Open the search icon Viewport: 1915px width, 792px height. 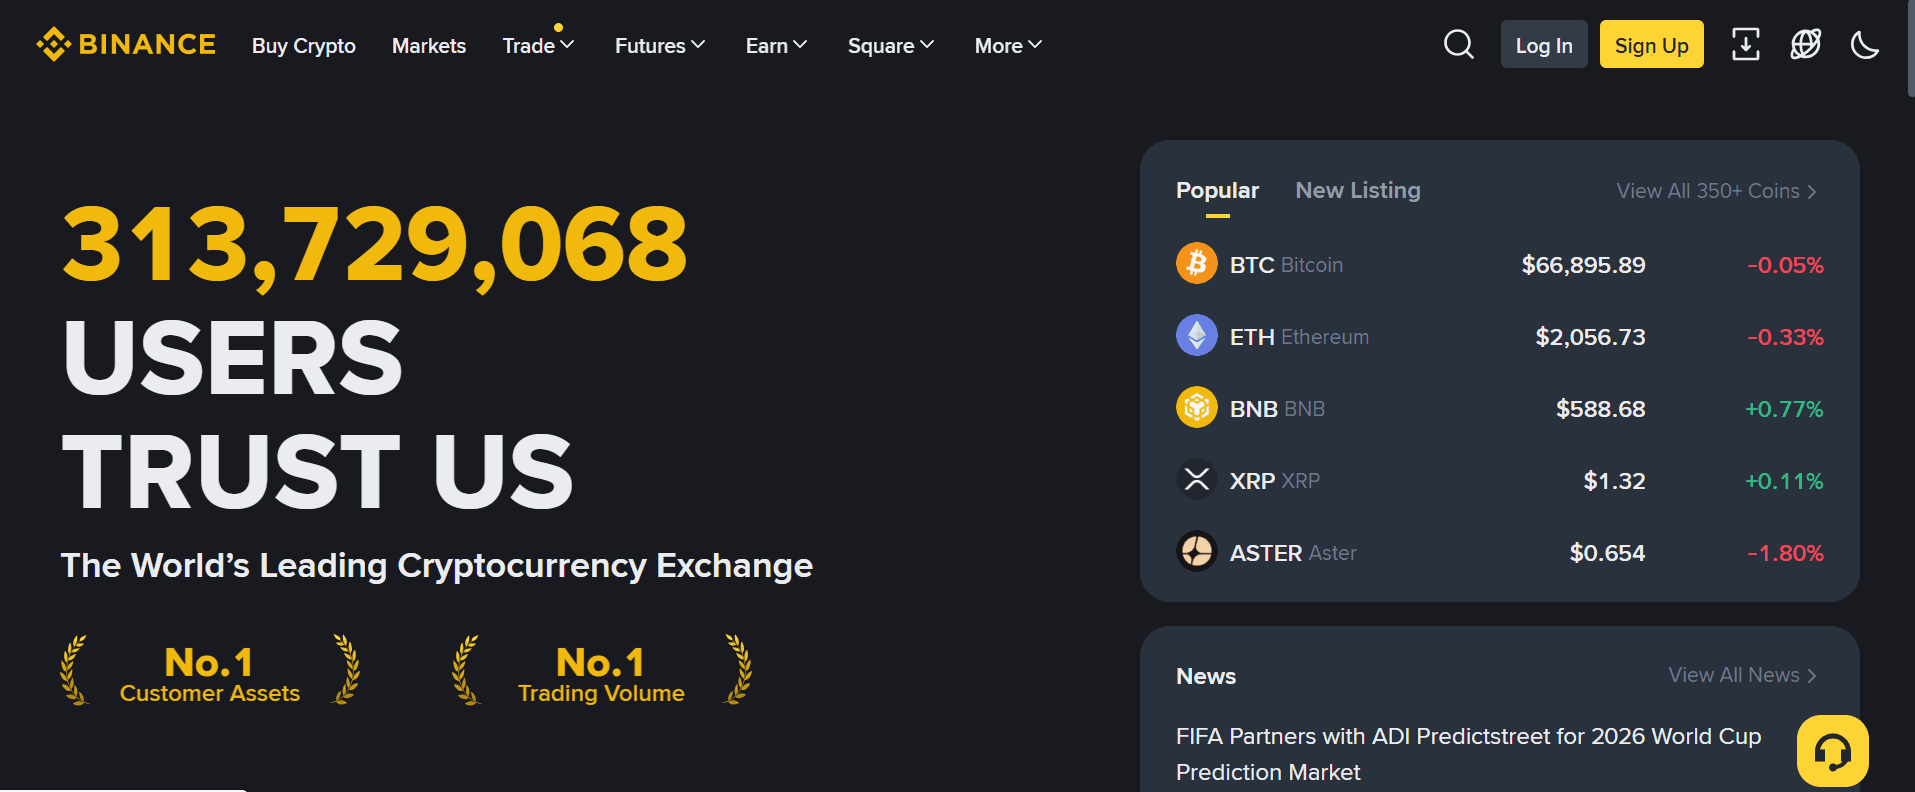point(1458,44)
